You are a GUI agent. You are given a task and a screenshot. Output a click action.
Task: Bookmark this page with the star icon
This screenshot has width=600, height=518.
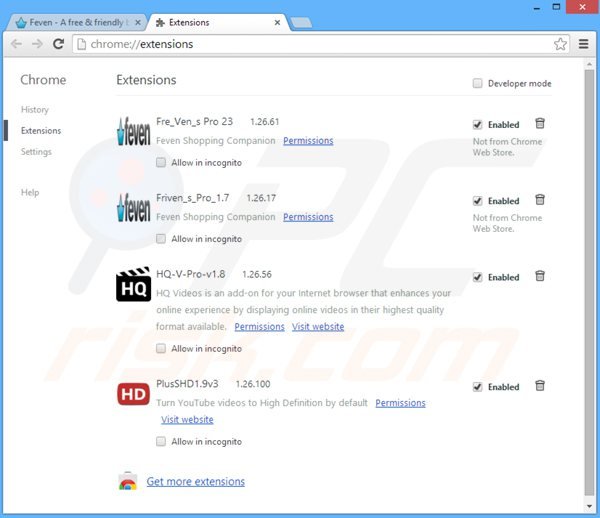click(561, 44)
